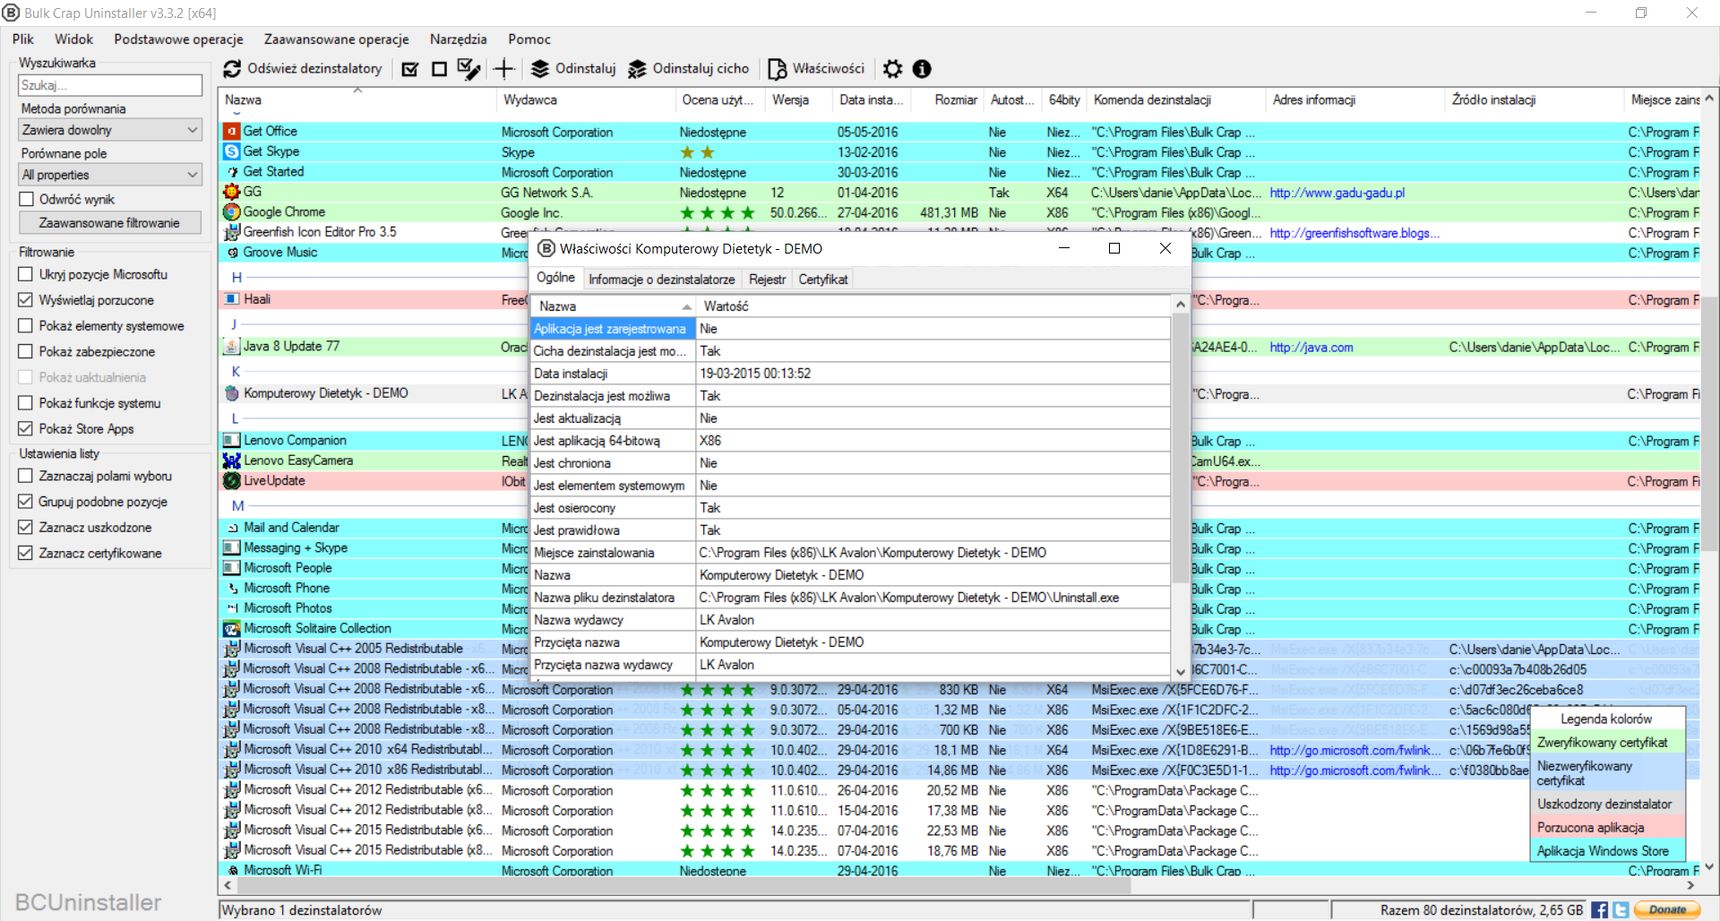Sort properties dialog by the Nazwa column header
The image size is (1720, 921).
[x=612, y=306]
